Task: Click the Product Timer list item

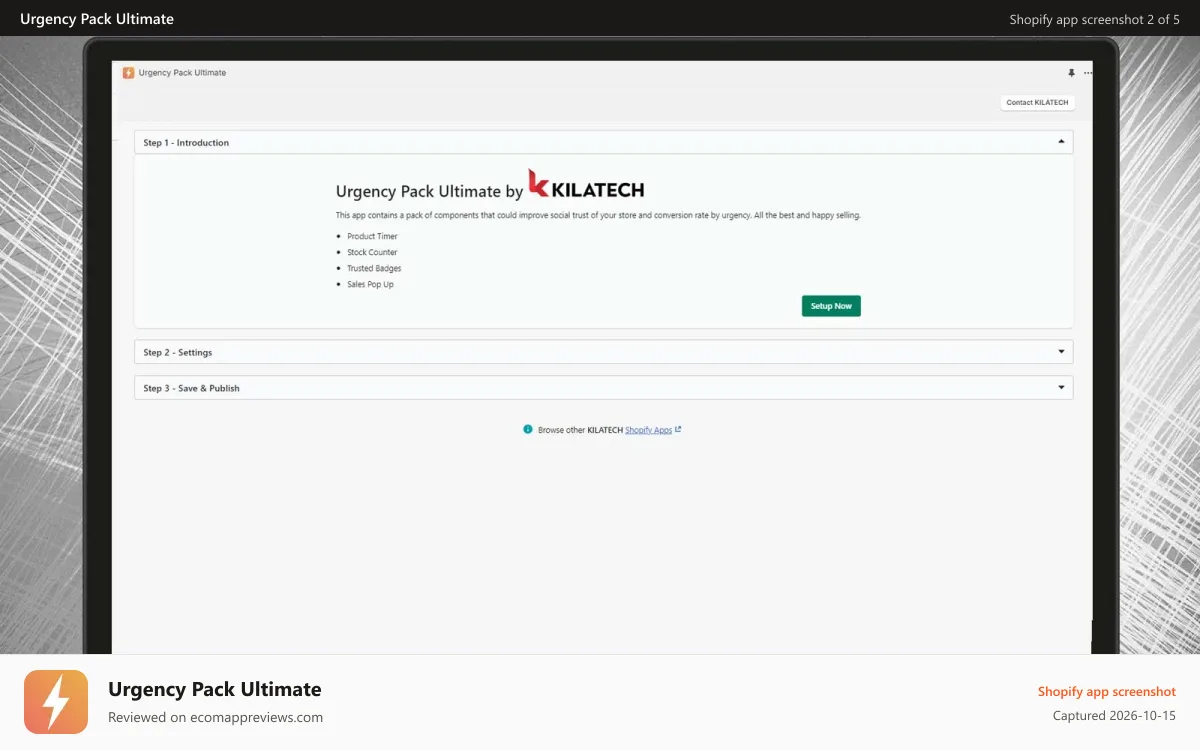Action: tap(372, 237)
